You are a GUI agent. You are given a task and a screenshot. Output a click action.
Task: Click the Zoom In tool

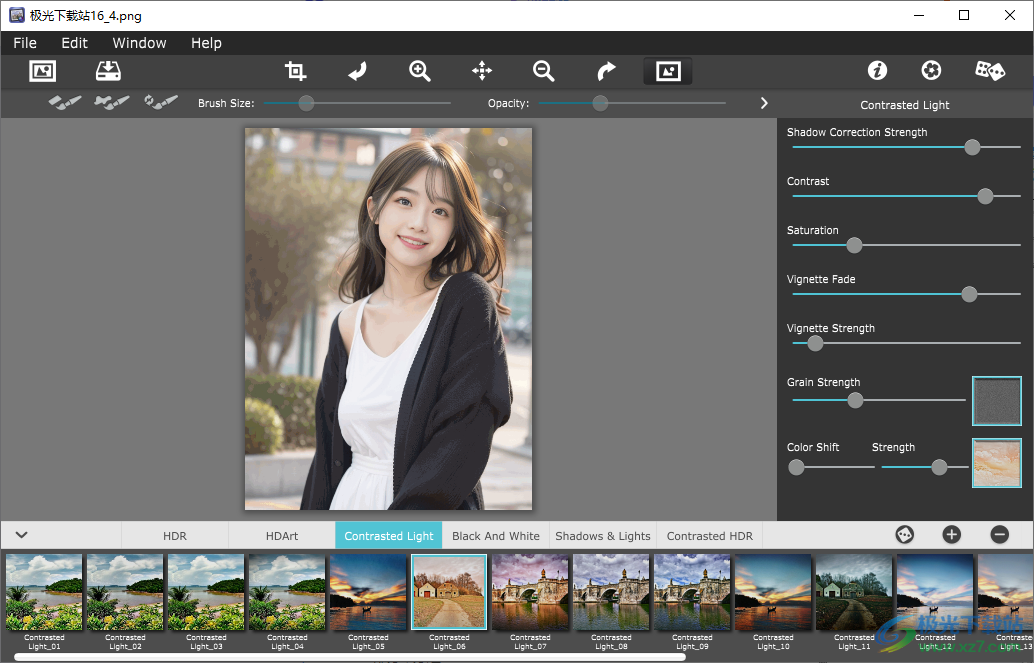[419, 71]
